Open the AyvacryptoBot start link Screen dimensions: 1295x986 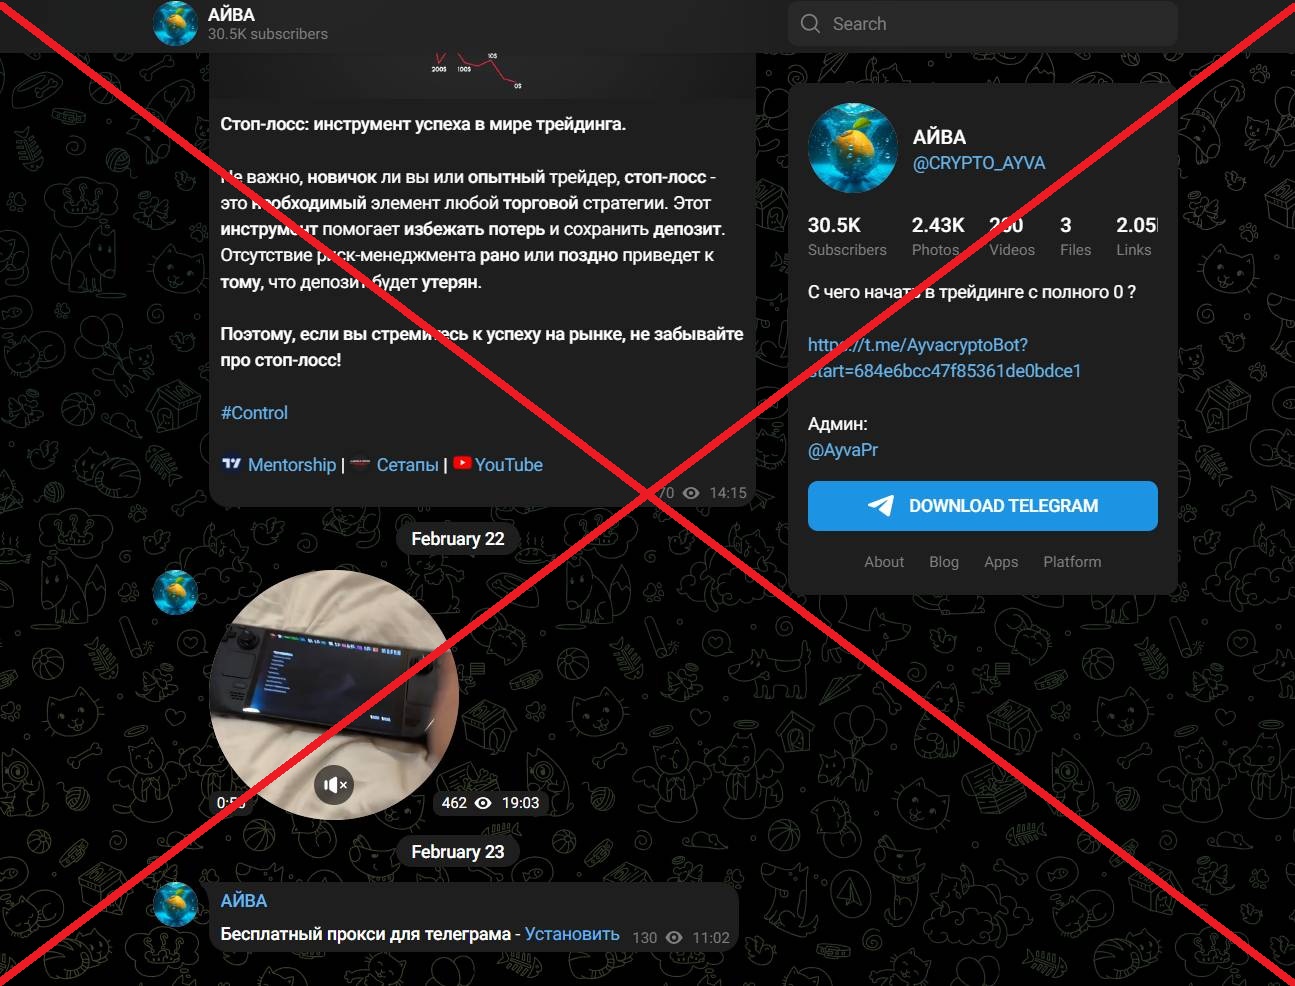click(944, 358)
